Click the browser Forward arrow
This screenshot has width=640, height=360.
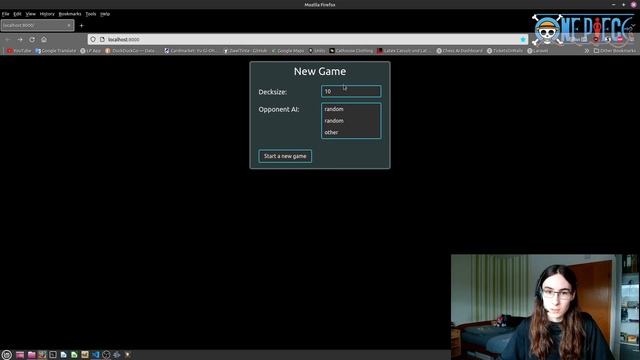pyautogui.click(x=20, y=40)
